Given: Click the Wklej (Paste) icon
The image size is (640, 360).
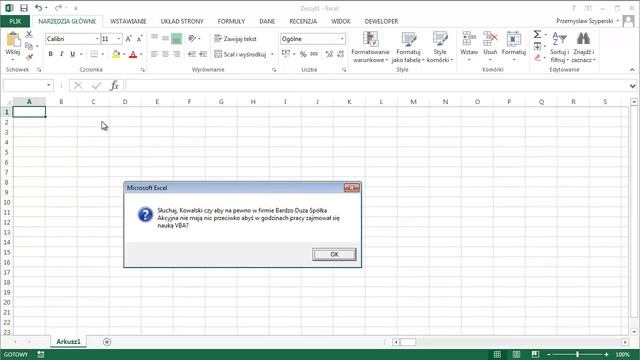Looking at the screenshot, I should coord(13,40).
